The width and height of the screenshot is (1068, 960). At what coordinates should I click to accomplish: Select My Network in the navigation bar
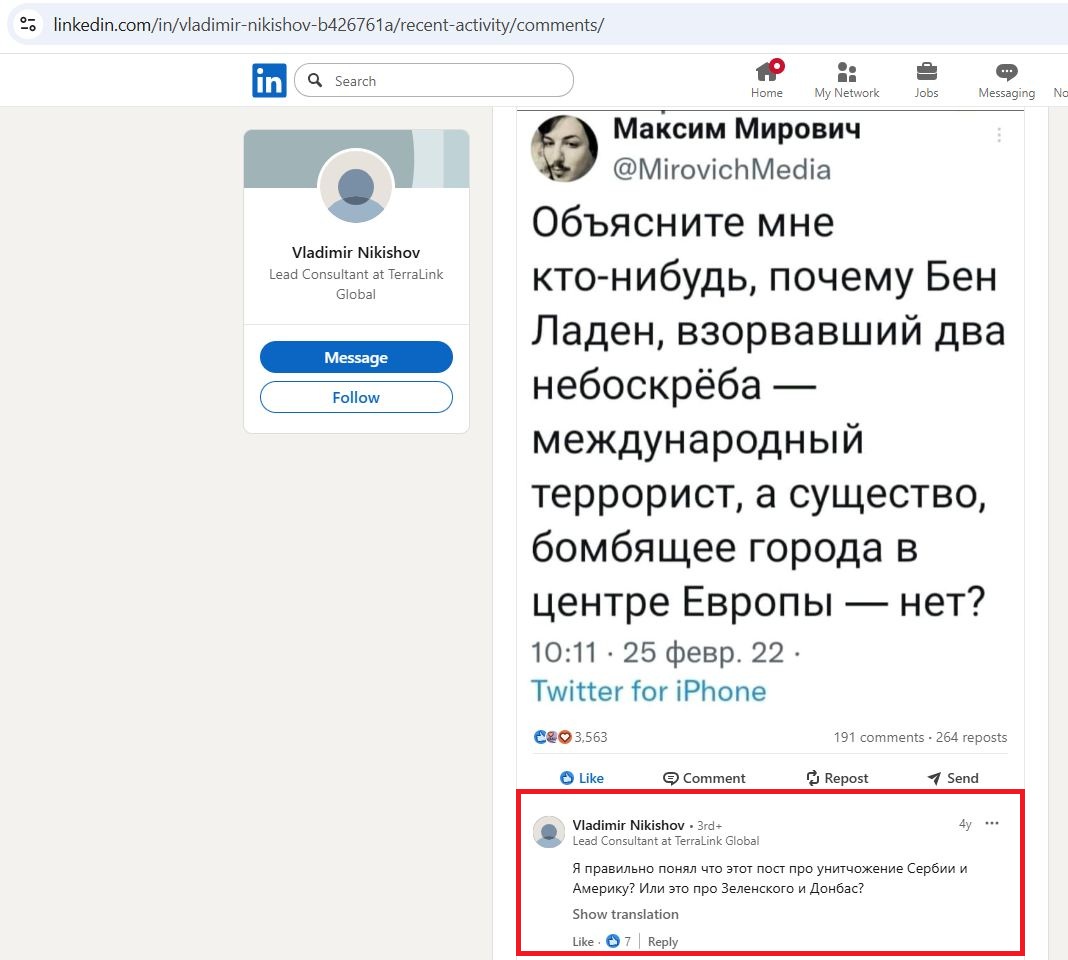(846, 73)
